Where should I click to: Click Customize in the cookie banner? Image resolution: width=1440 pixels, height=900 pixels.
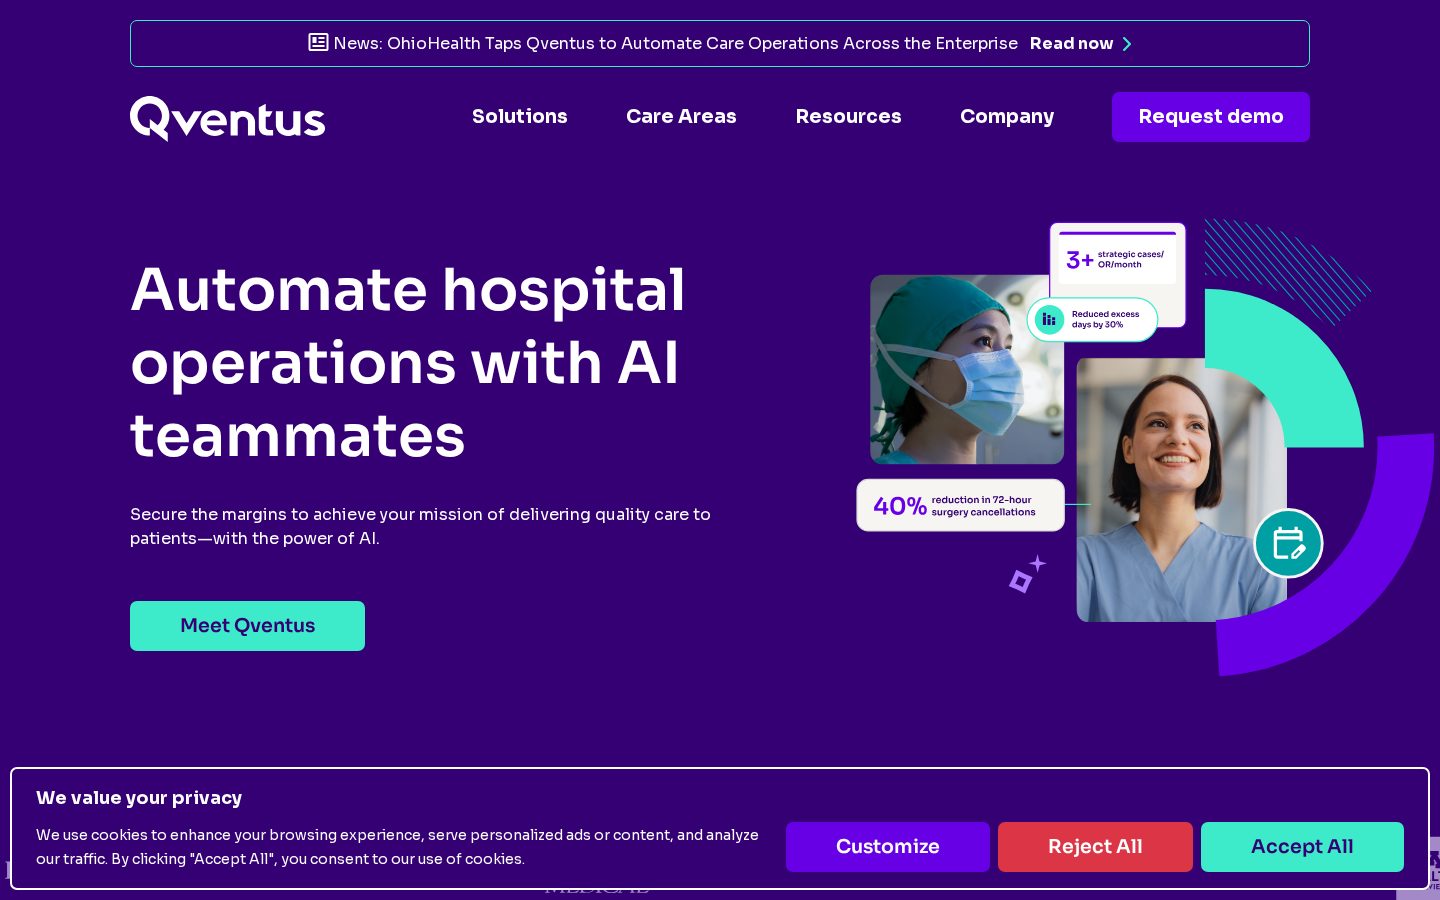point(888,847)
